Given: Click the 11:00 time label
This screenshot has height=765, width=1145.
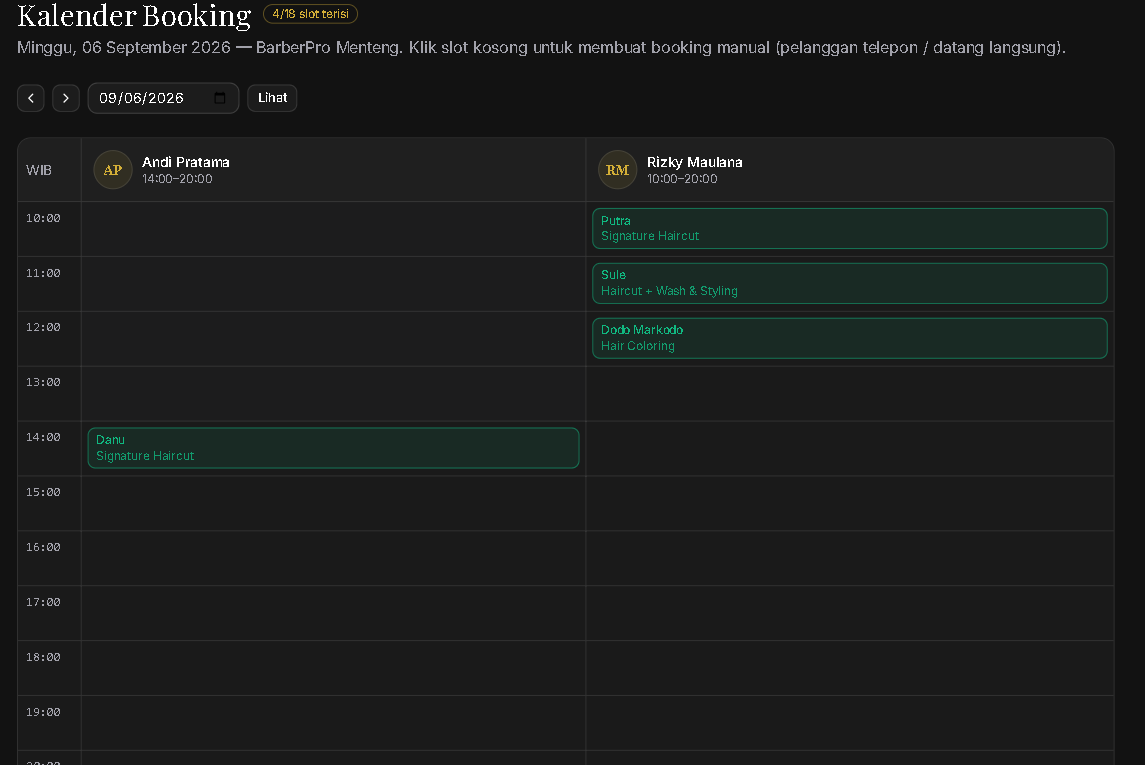Looking at the screenshot, I should (43, 273).
